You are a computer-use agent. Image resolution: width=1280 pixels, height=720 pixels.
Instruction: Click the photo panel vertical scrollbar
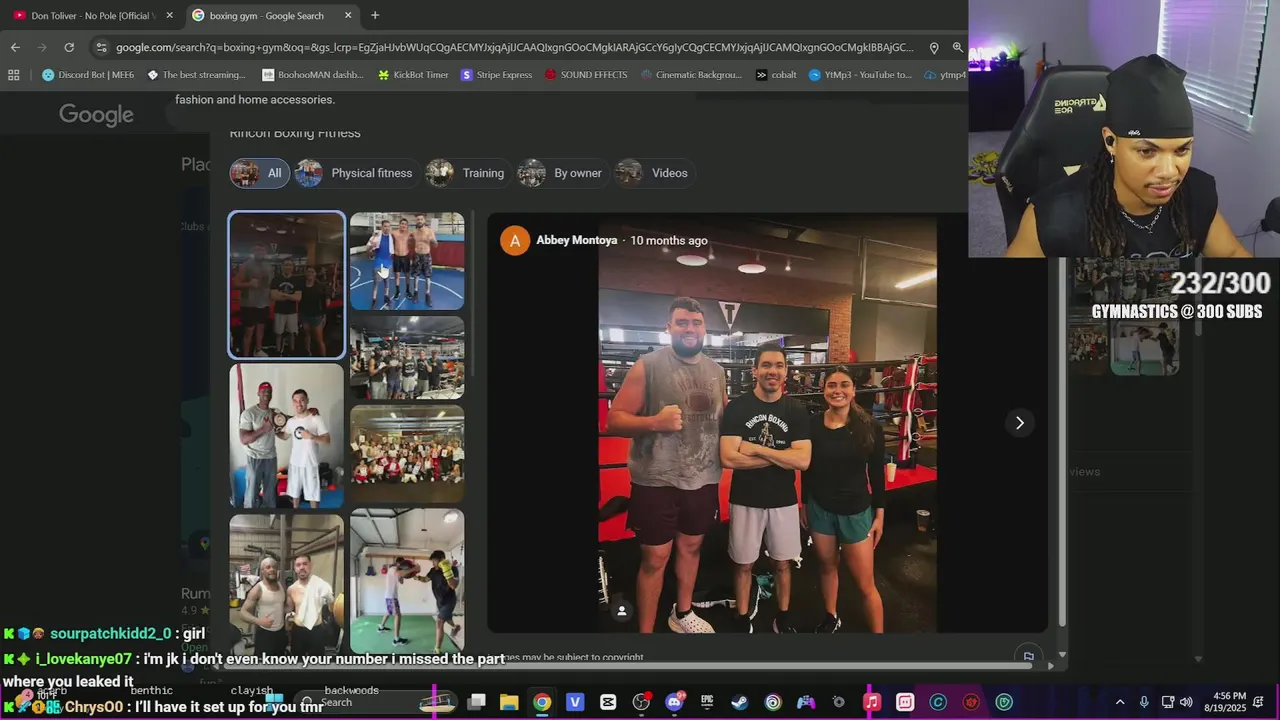coord(1061,440)
